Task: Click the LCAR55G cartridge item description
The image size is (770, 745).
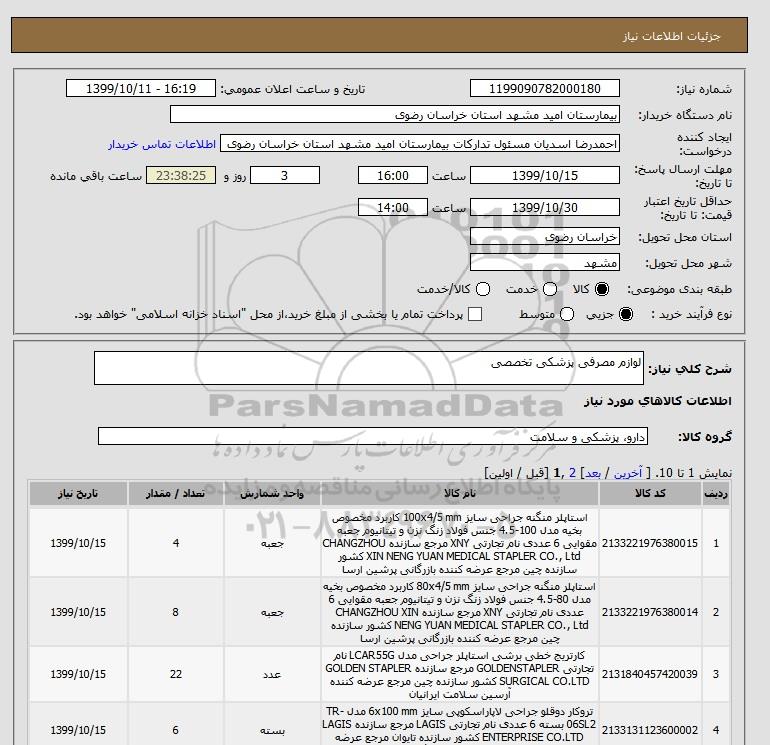Action: 460,674
